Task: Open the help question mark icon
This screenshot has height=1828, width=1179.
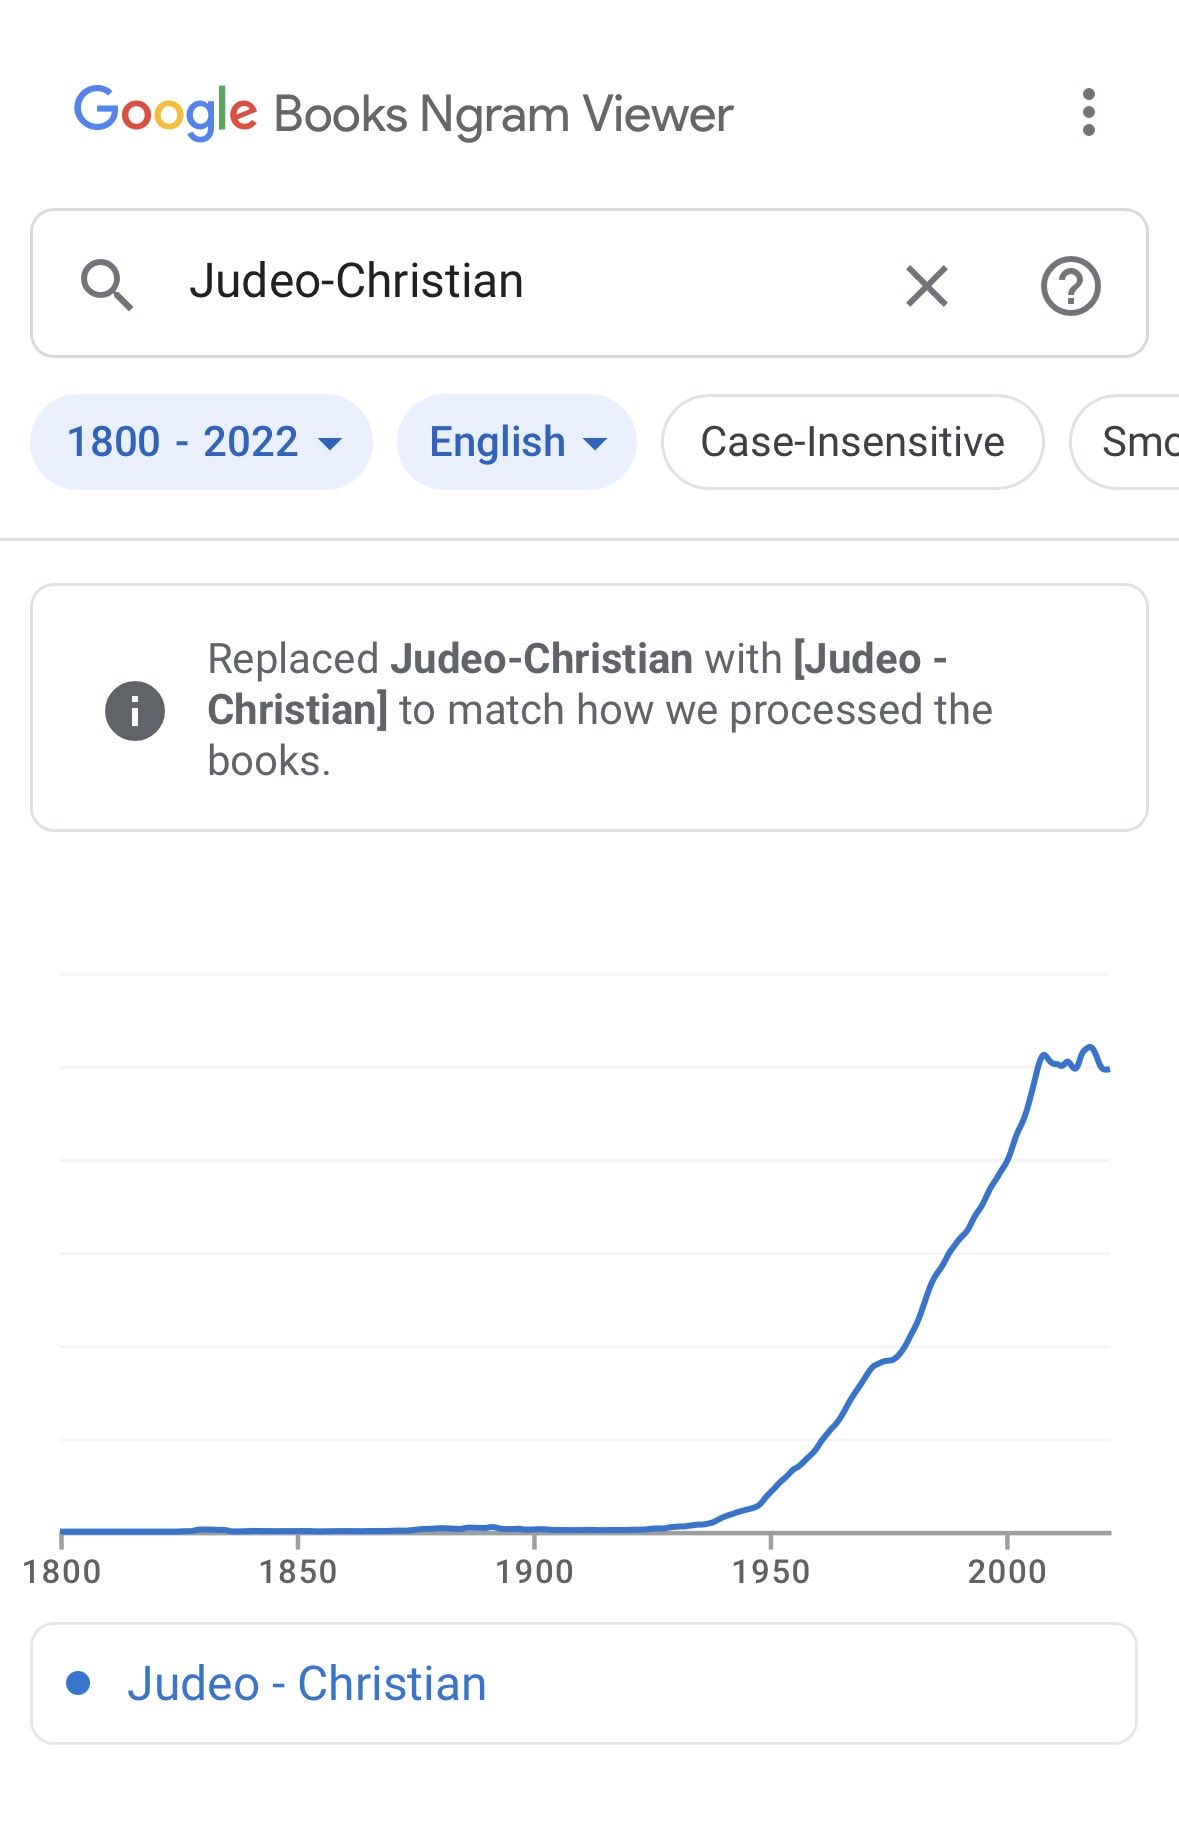Action: [1070, 286]
